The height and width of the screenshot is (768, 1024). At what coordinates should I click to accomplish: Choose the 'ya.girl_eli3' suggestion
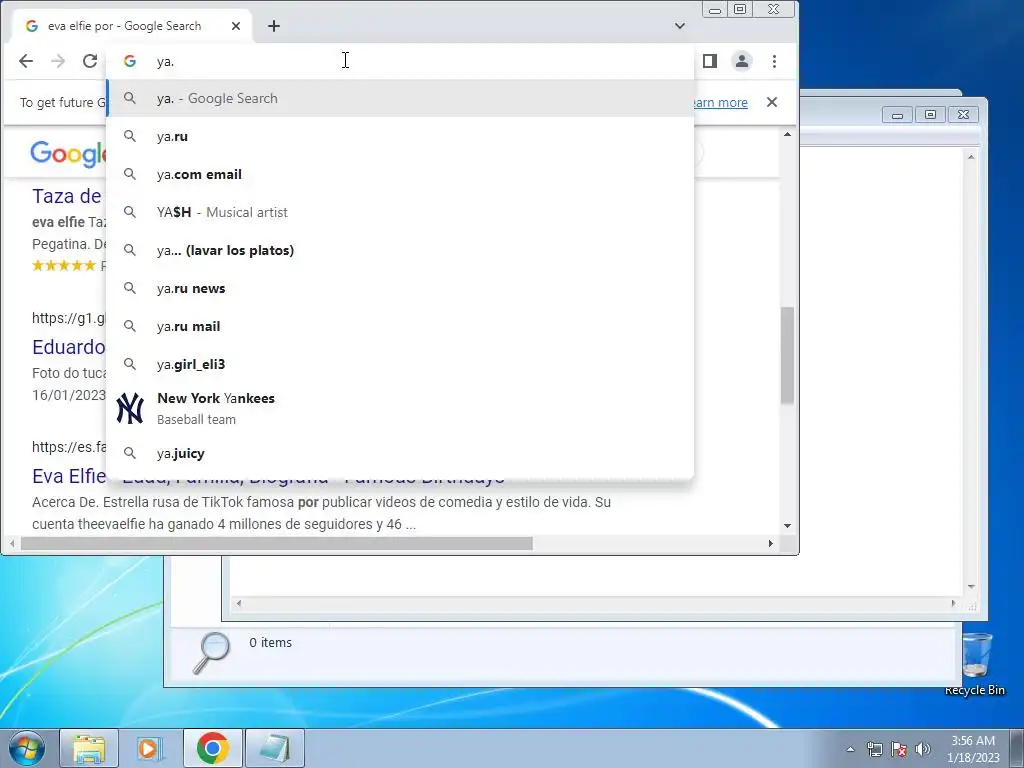coord(400,364)
